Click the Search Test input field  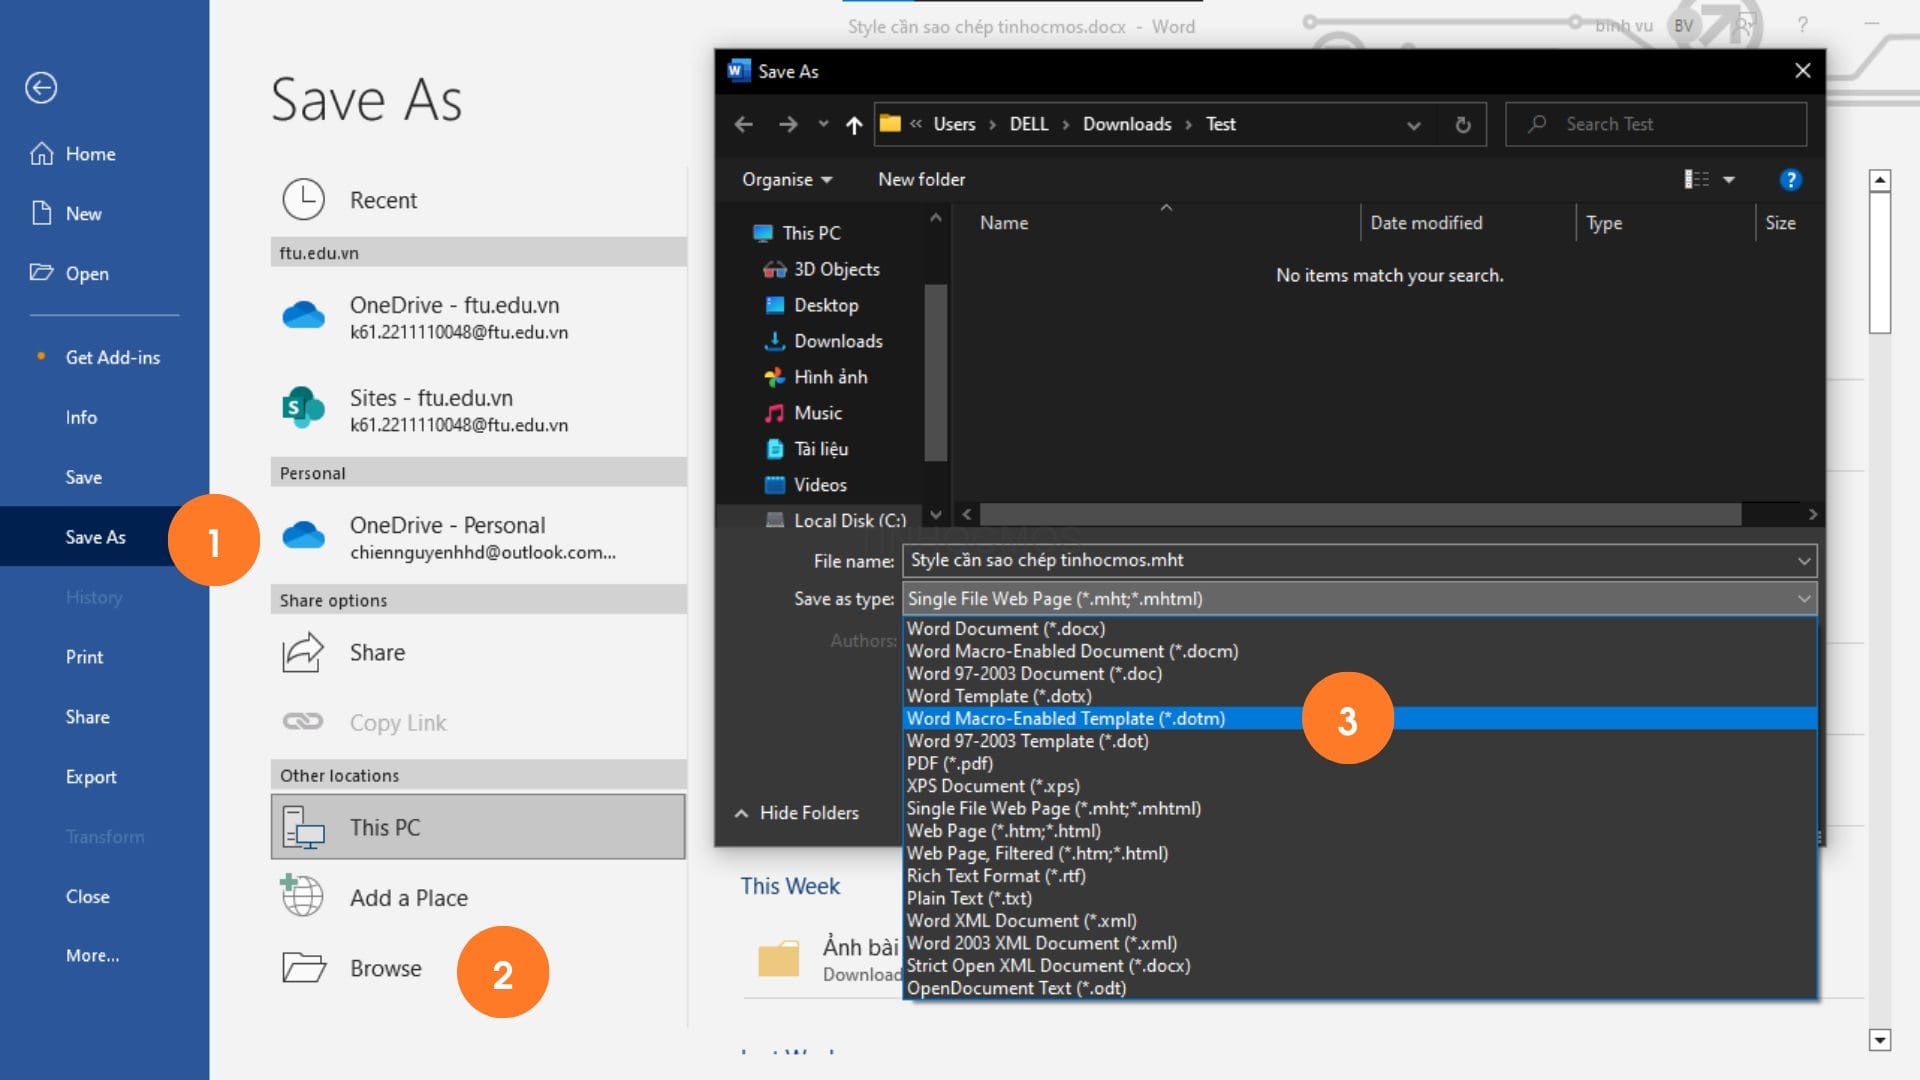click(1656, 124)
